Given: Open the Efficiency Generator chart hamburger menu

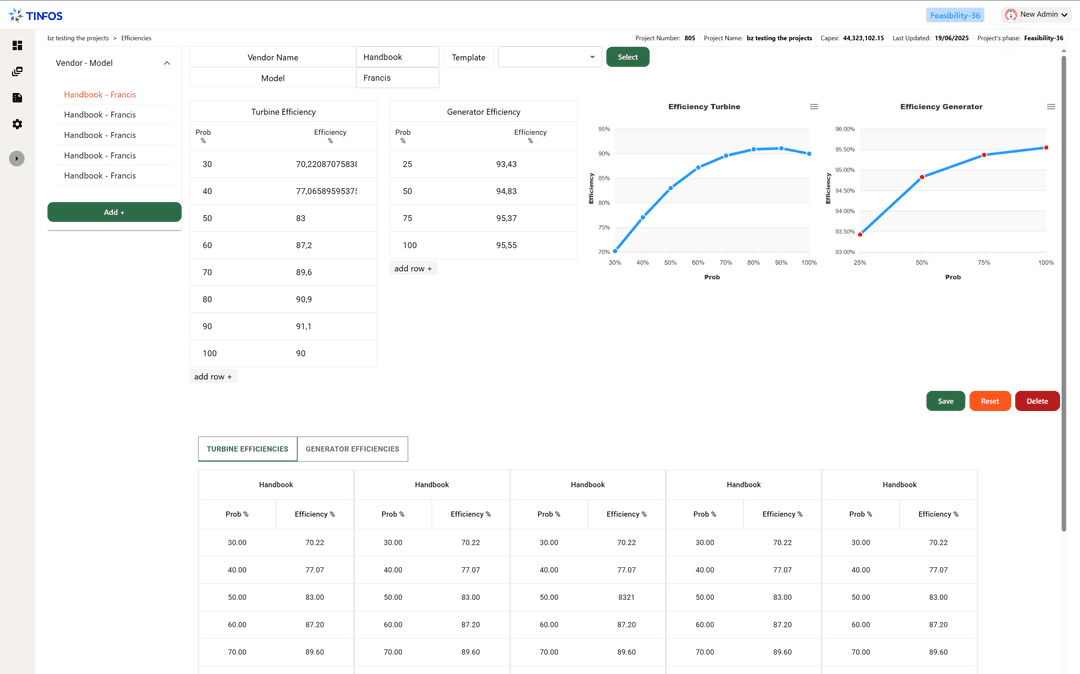Looking at the screenshot, I should pyautogui.click(x=1051, y=107).
